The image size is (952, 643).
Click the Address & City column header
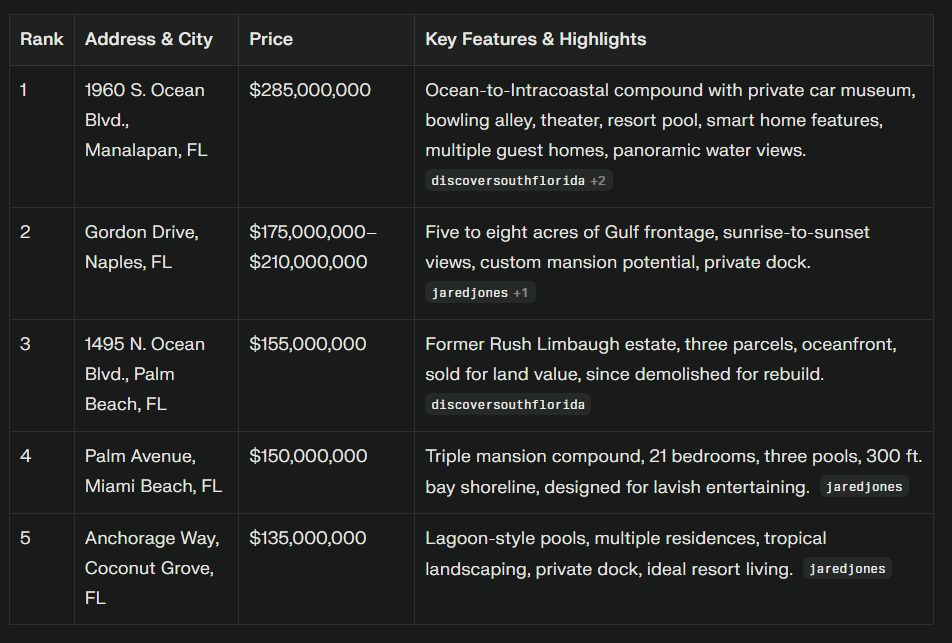click(149, 40)
